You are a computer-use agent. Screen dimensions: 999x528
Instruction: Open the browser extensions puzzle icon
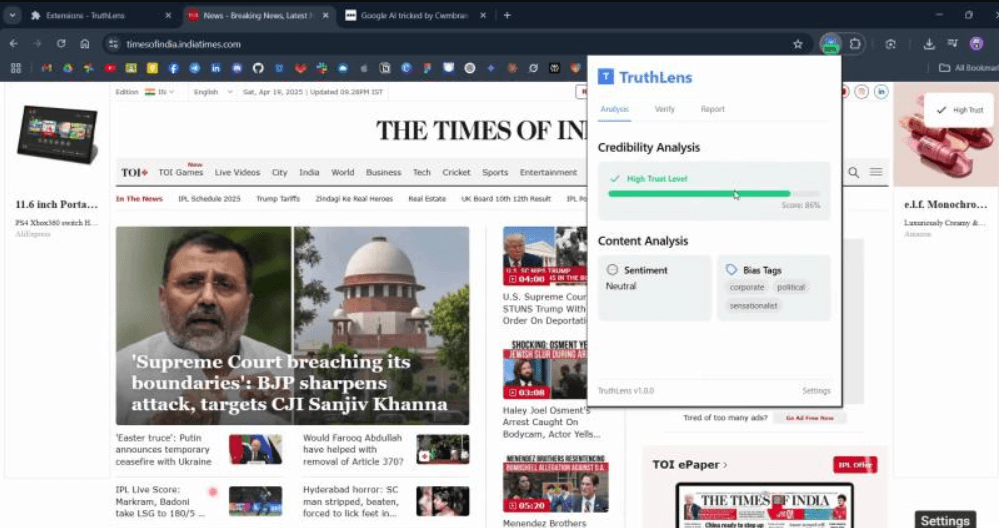(x=856, y=44)
